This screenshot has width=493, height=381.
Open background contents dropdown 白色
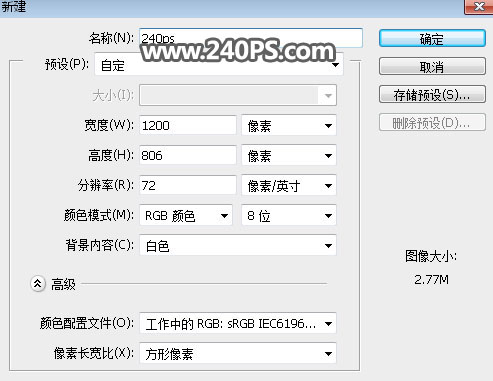[238, 245]
